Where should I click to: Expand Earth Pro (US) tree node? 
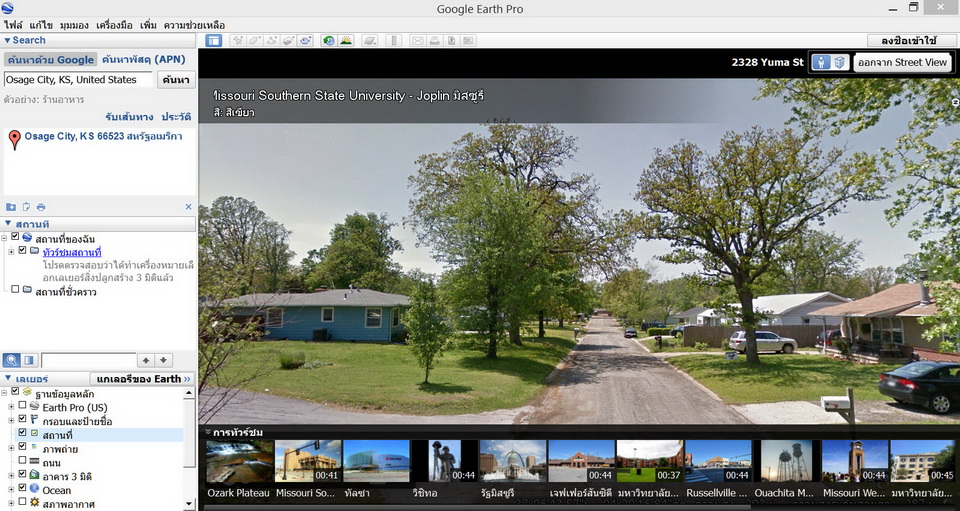[11, 406]
